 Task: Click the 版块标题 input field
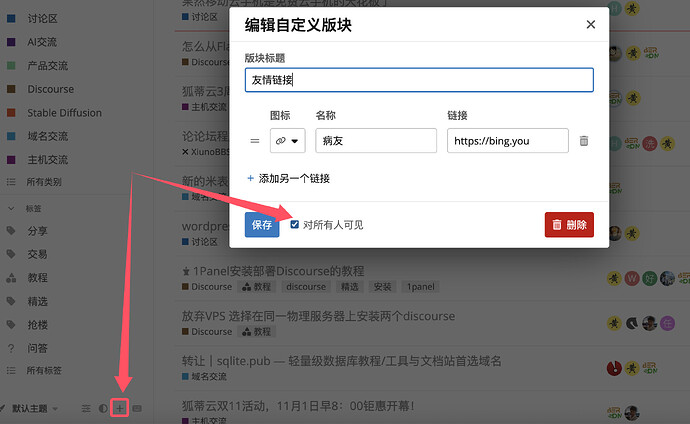click(419, 80)
